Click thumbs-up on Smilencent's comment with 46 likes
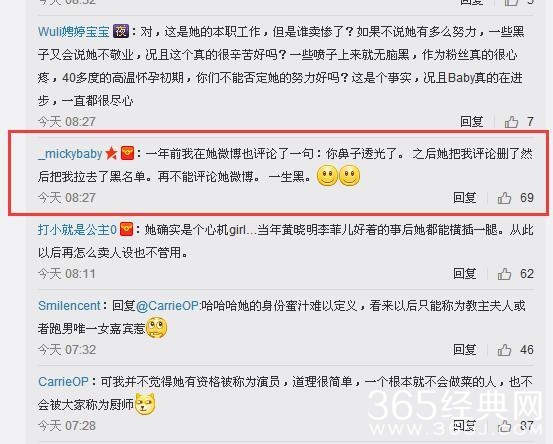 [505, 350]
